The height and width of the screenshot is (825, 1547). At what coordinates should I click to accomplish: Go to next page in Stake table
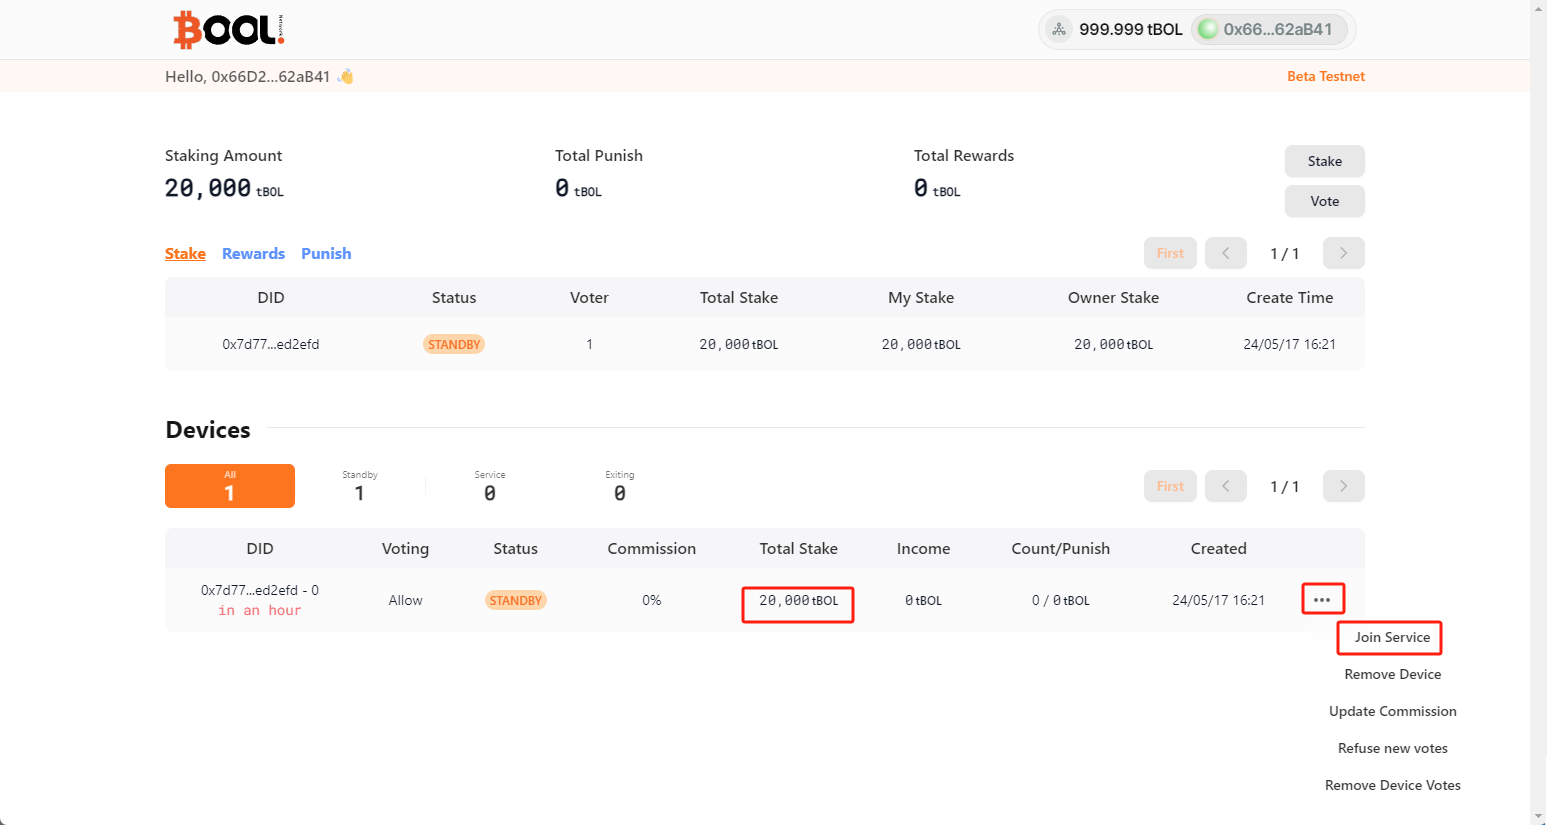[1343, 254]
